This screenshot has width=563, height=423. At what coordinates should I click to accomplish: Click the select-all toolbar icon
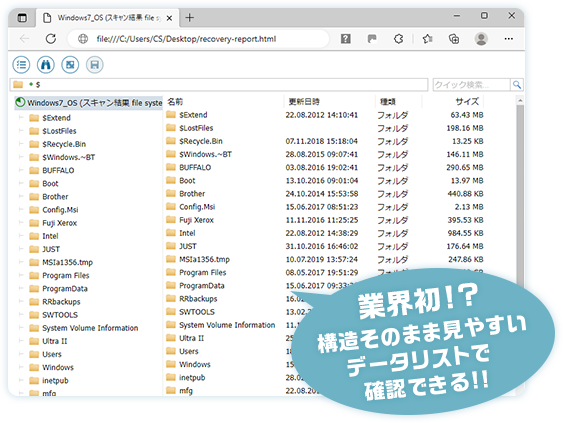pos(70,65)
